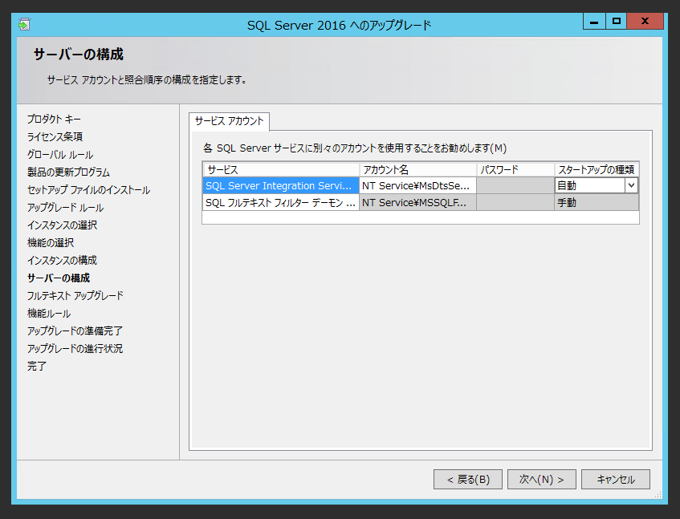The height and width of the screenshot is (519, 680).
Task: Select bold サーバーの構成 step in sidebar
Action: 59,278
